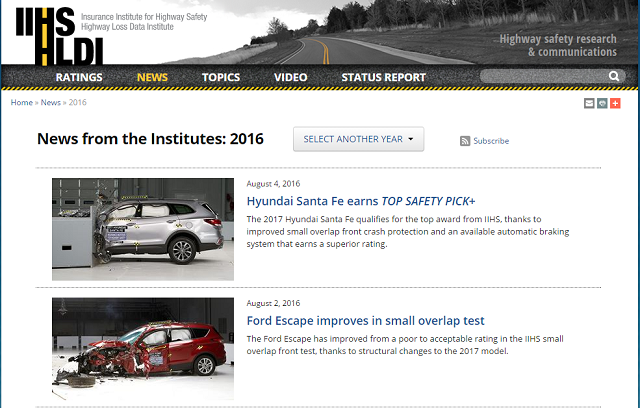The width and height of the screenshot is (640, 408).
Task: Click the Santa Fe article summary paragraph
Action: [x=408, y=232]
